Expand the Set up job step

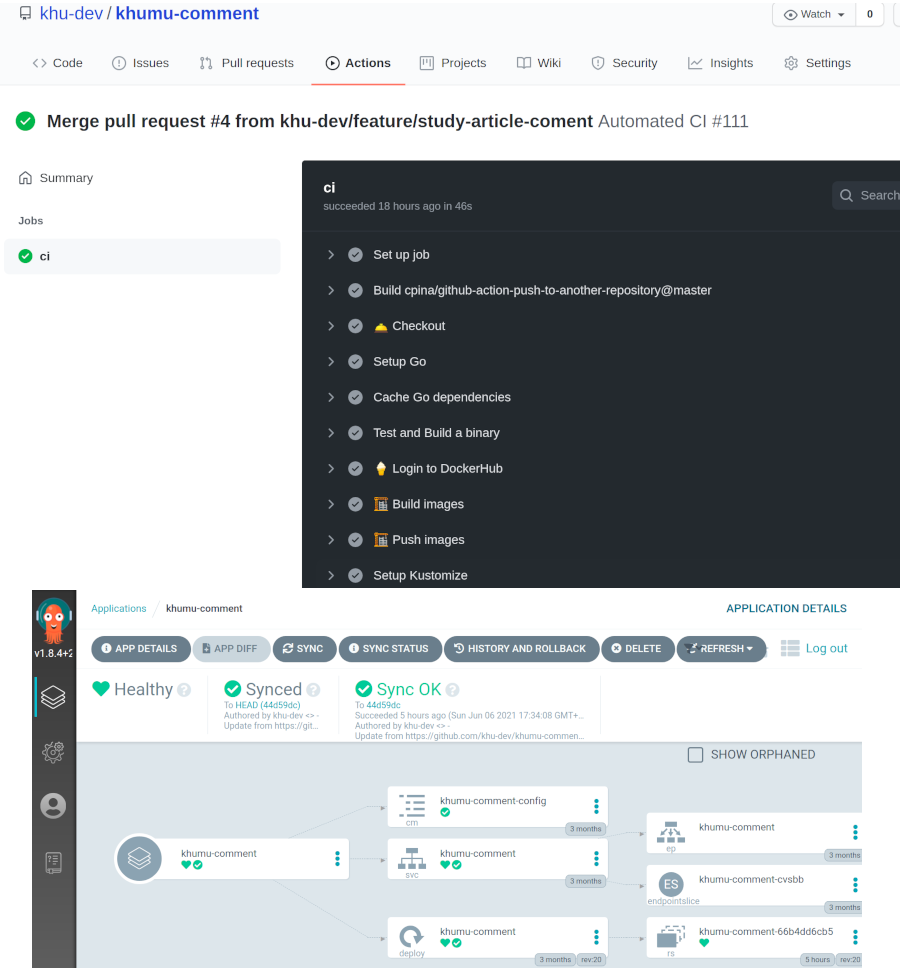(331, 254)
